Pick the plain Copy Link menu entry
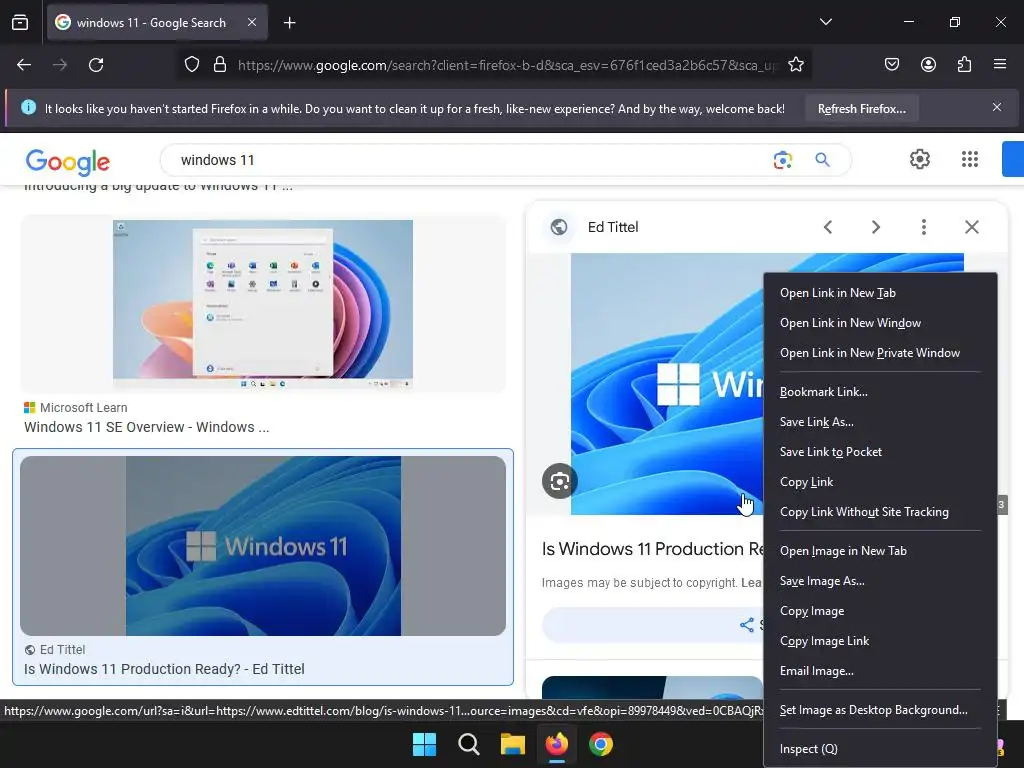 click(880, 482)
